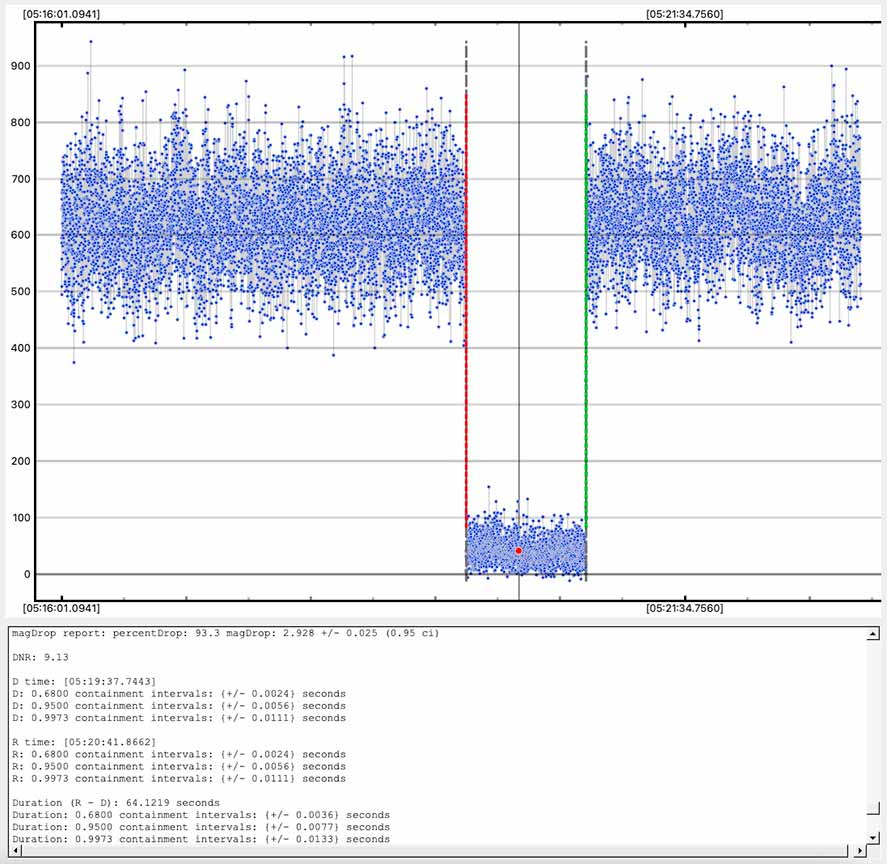Viewport: 887px width, 864px height.
Task: Click the magDrop report line
Action: [x=226, y=633]
